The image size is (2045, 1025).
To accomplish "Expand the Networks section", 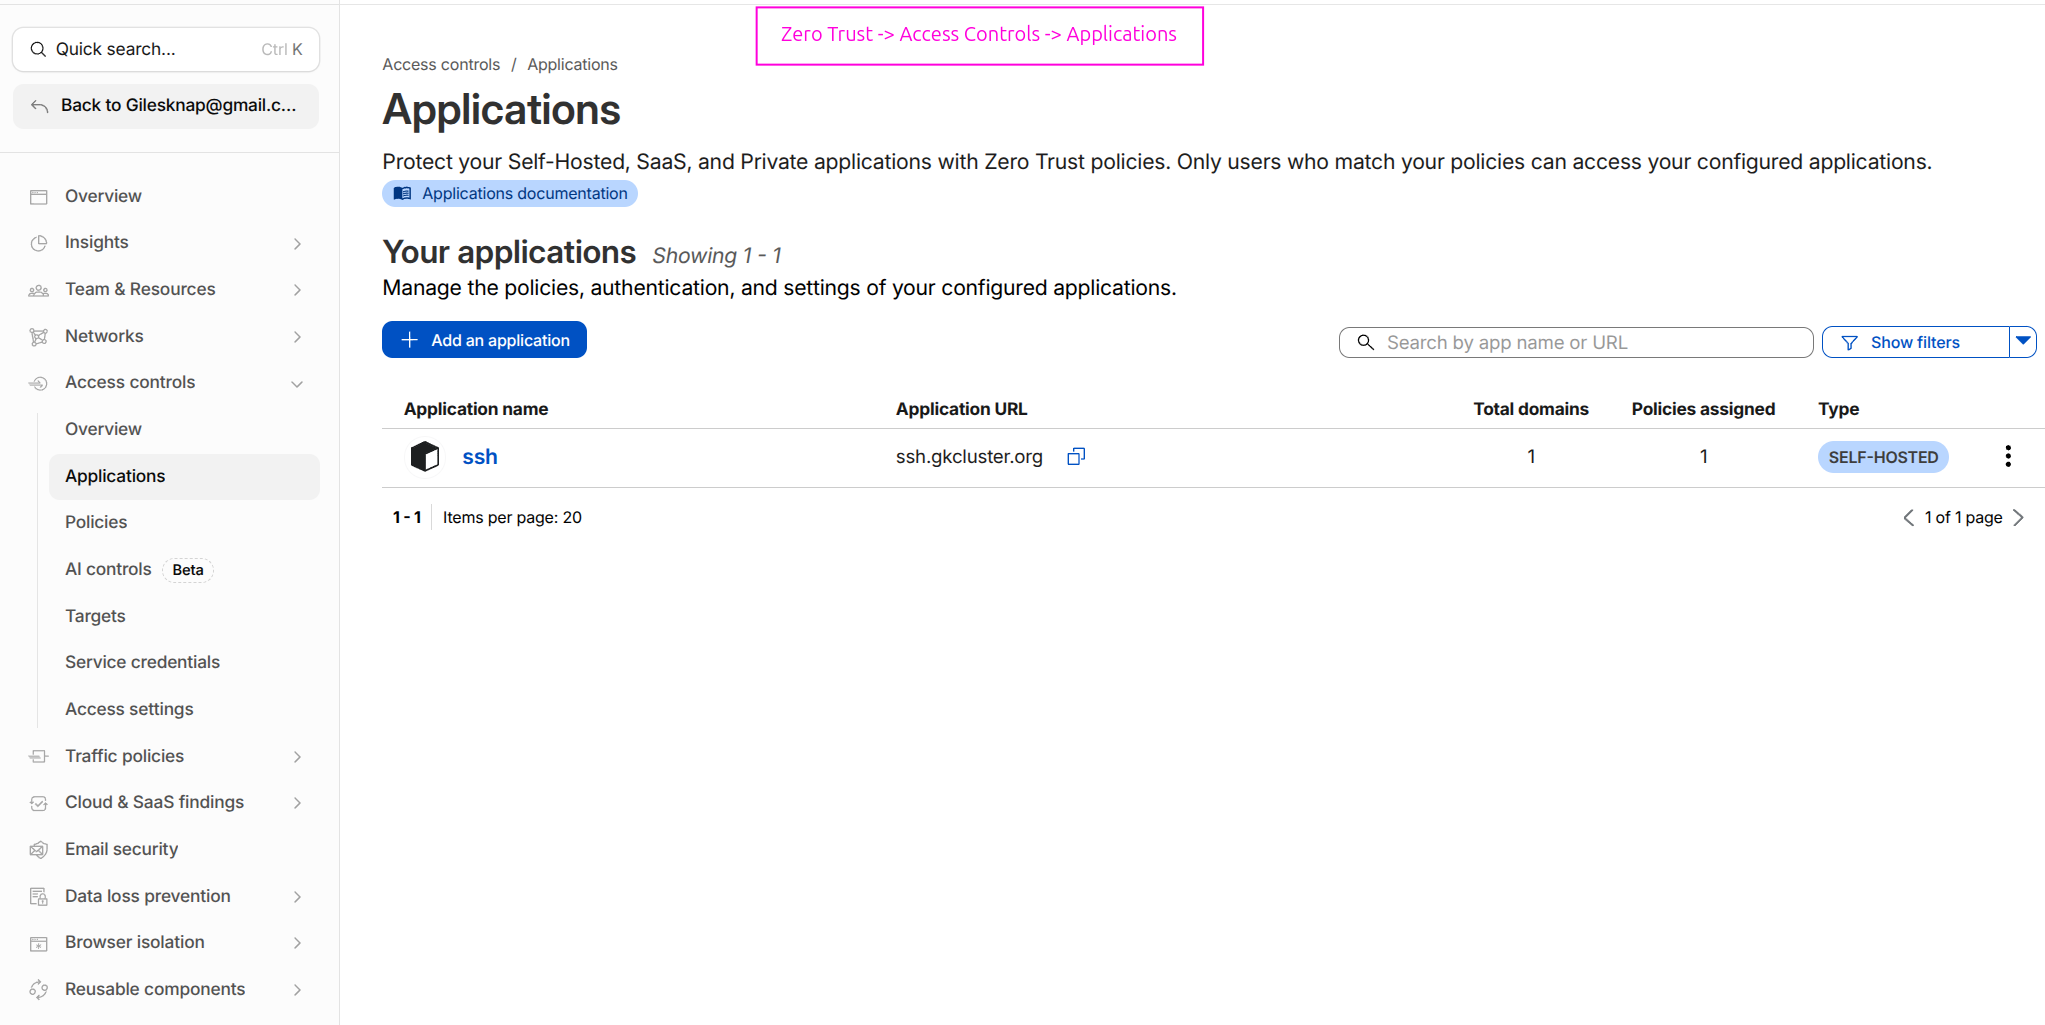I will point(297,336).
